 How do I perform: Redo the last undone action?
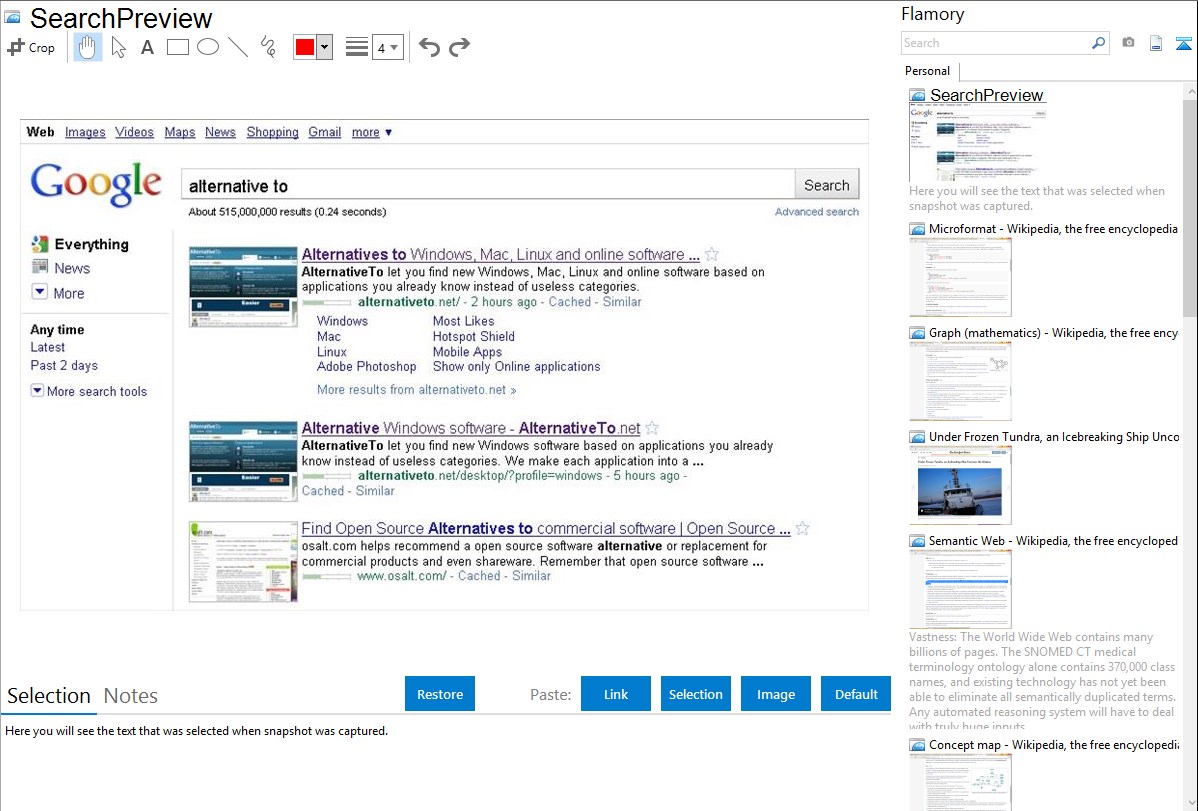click(x=459, y=47)
